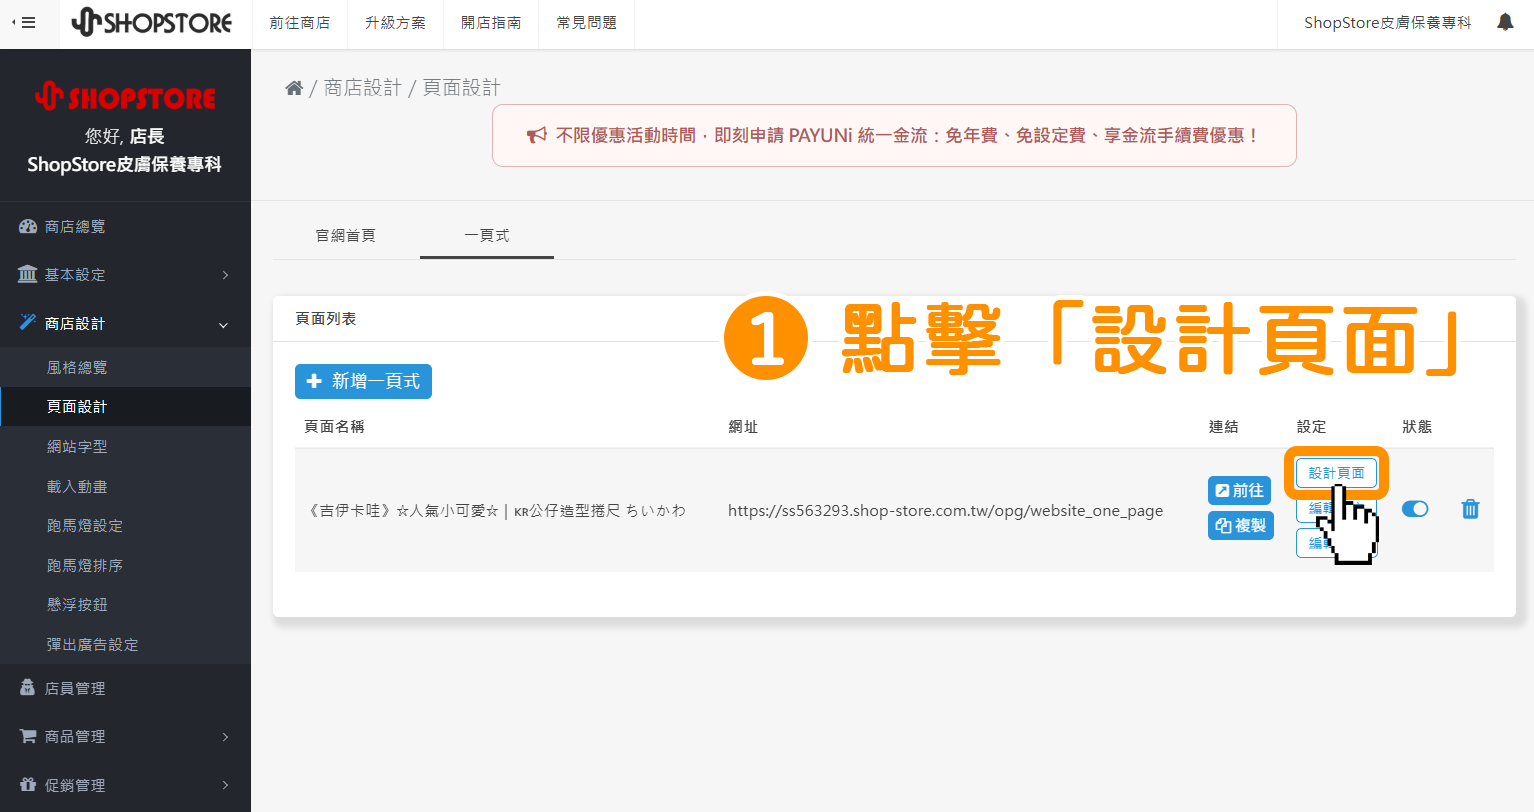Click the 頁面名稱 column header
Viewport: 1534px width, 812px height.
[334, 427]
